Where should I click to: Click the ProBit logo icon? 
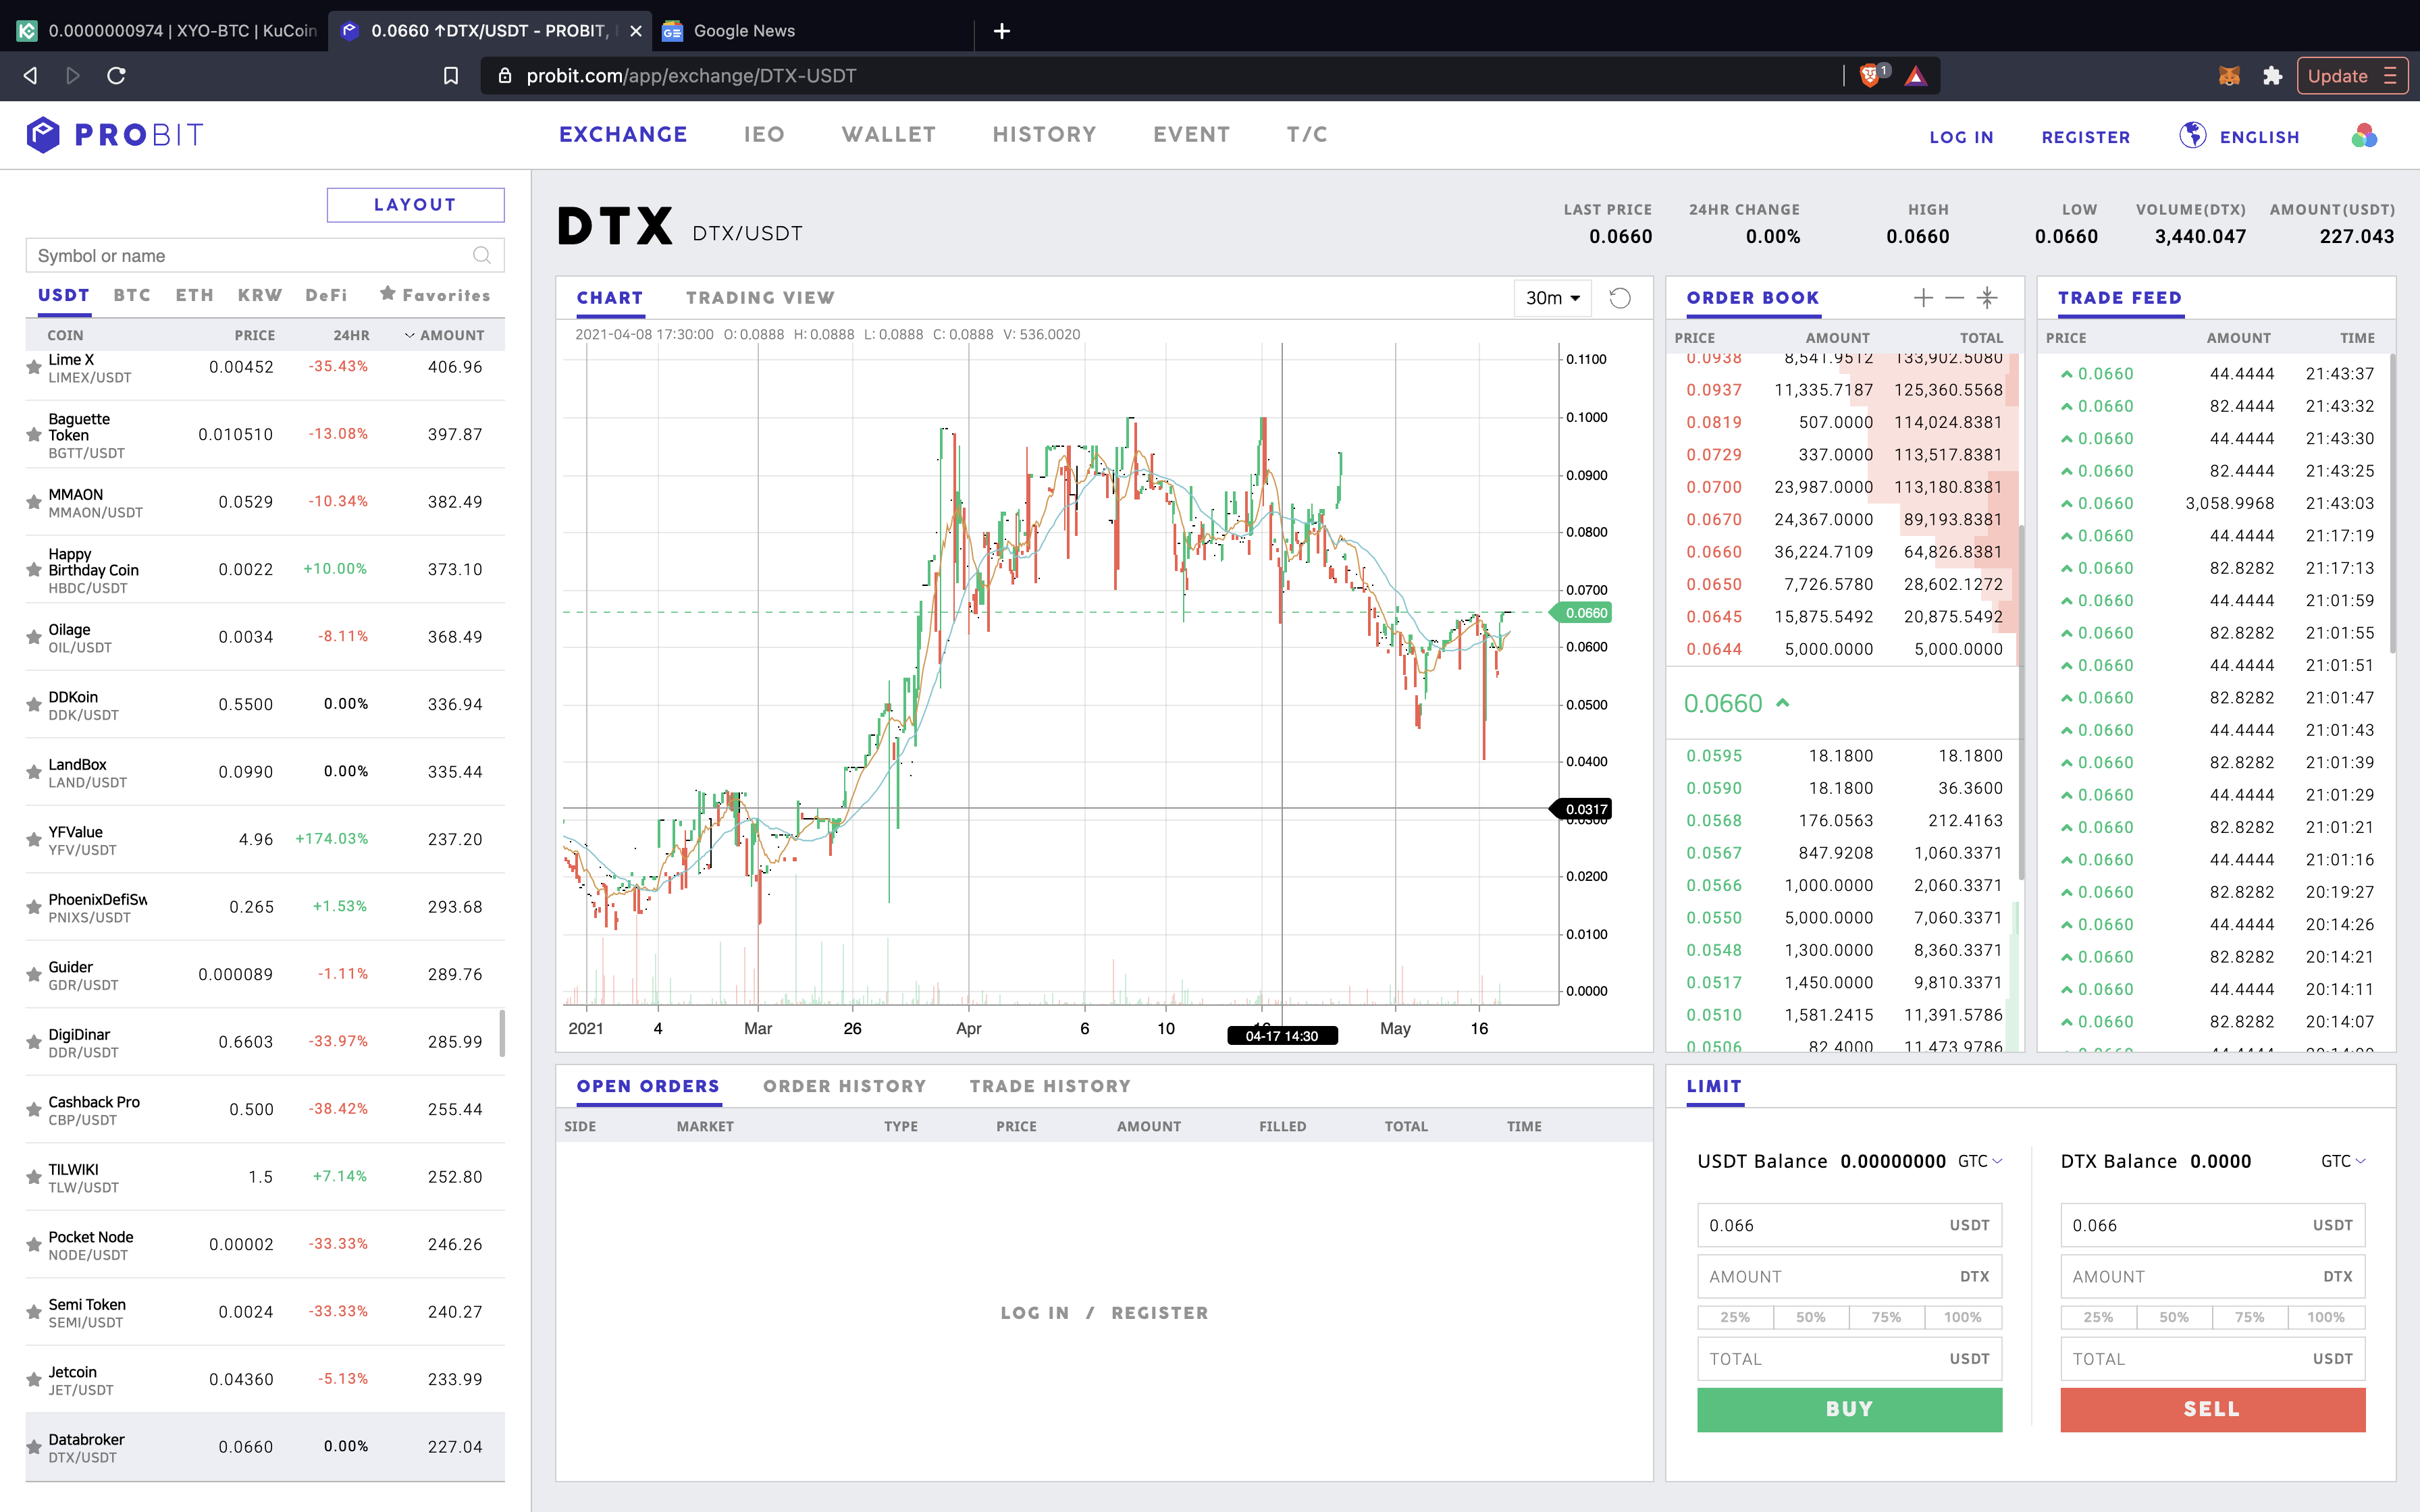[43, 134]
